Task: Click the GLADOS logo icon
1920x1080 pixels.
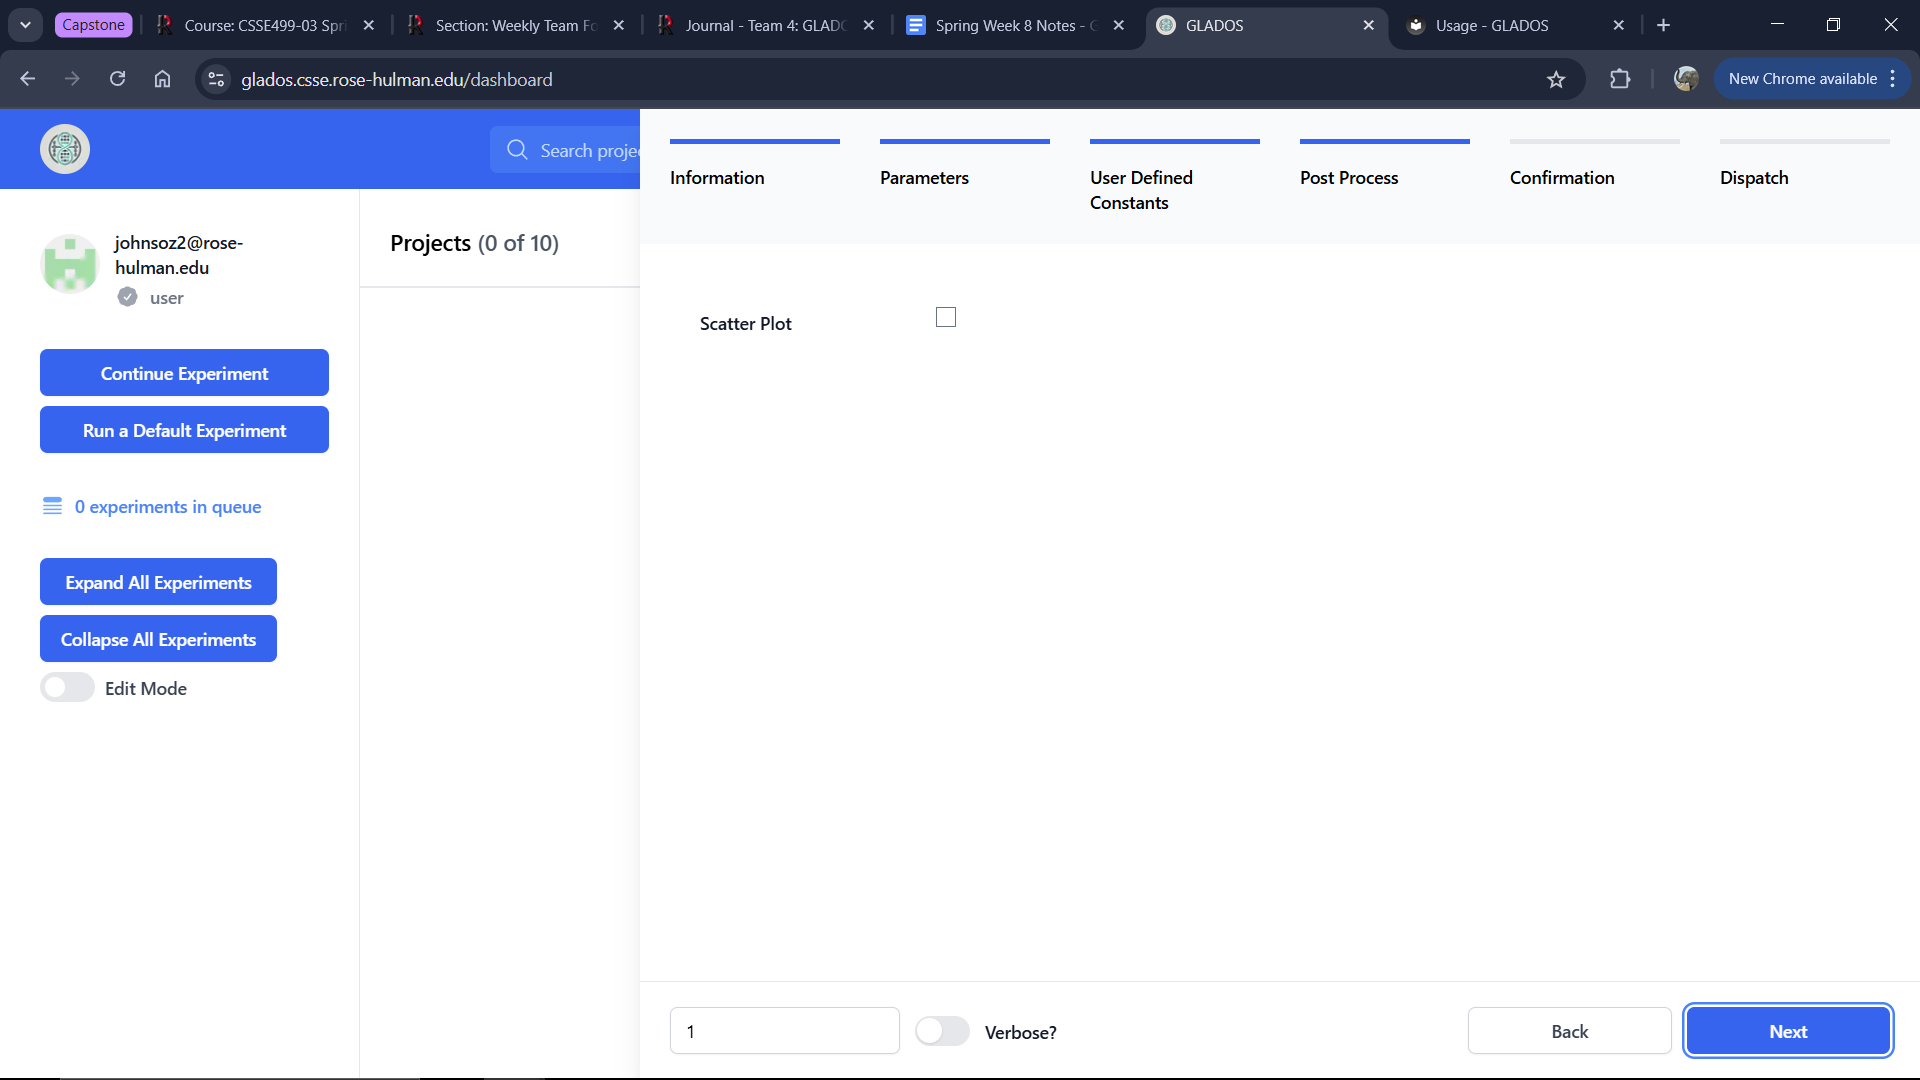Action: coord(65,149)
